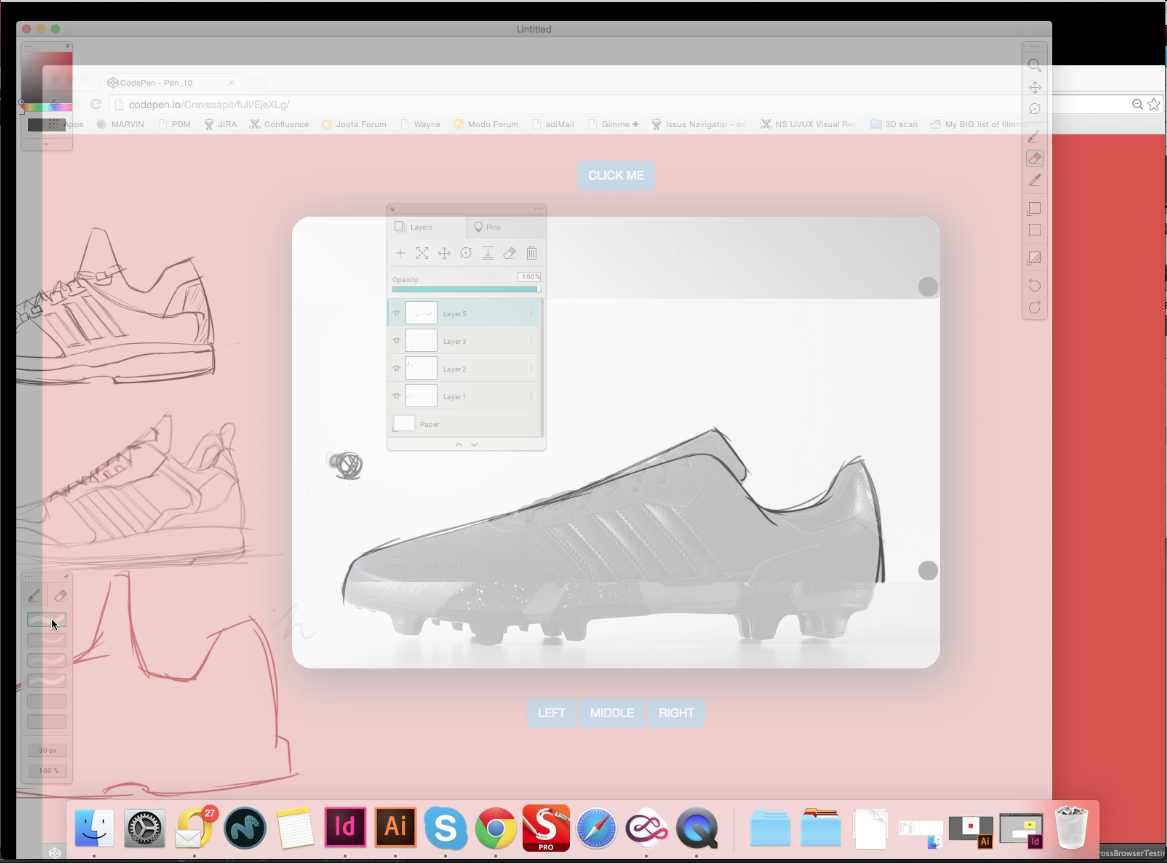
Task: Select the brush icon in brush panel
Action: [x=34, y=595]
